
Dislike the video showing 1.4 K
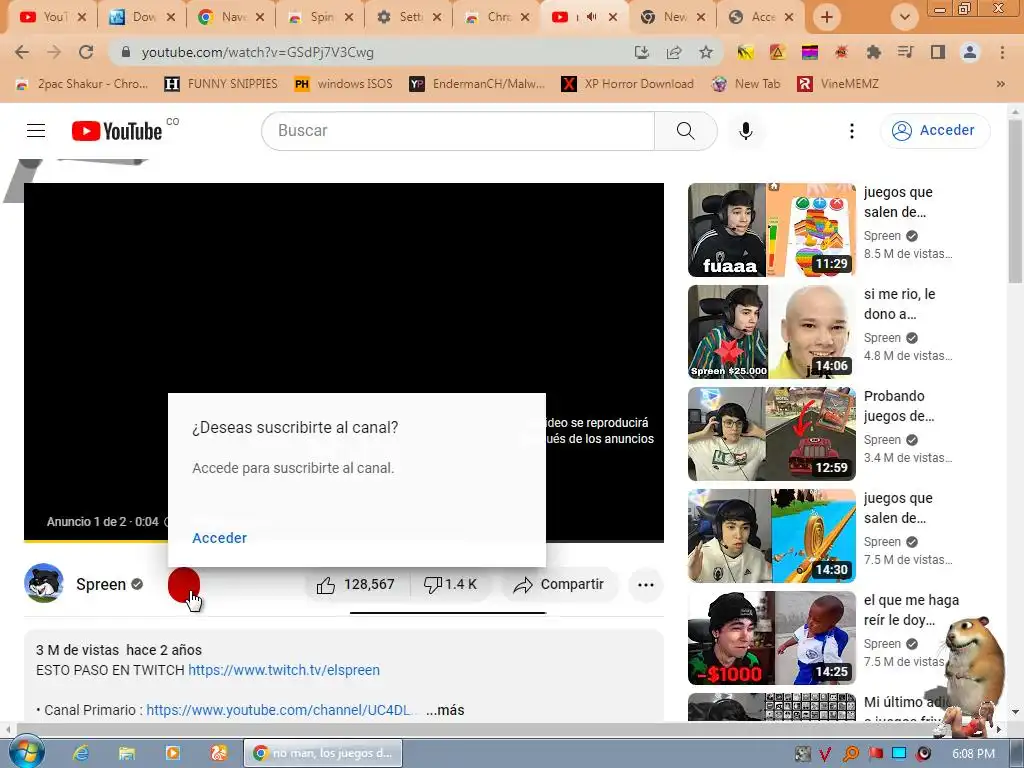click(450, 584)
